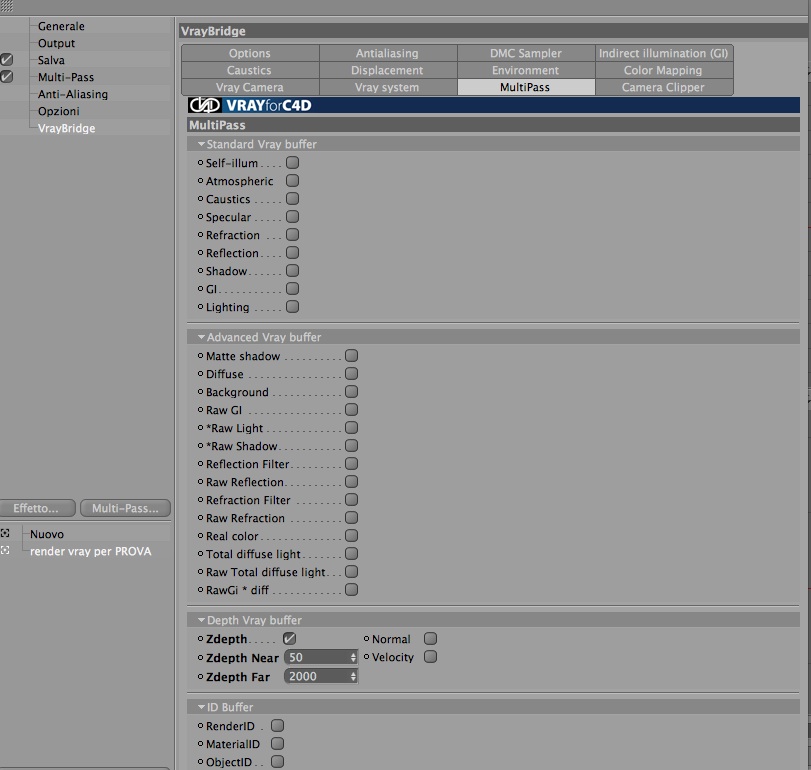Click the window drag-handle grip icon
Image resolution: width=811 pixels, height=770 pixels.
[x=7, y=6]
